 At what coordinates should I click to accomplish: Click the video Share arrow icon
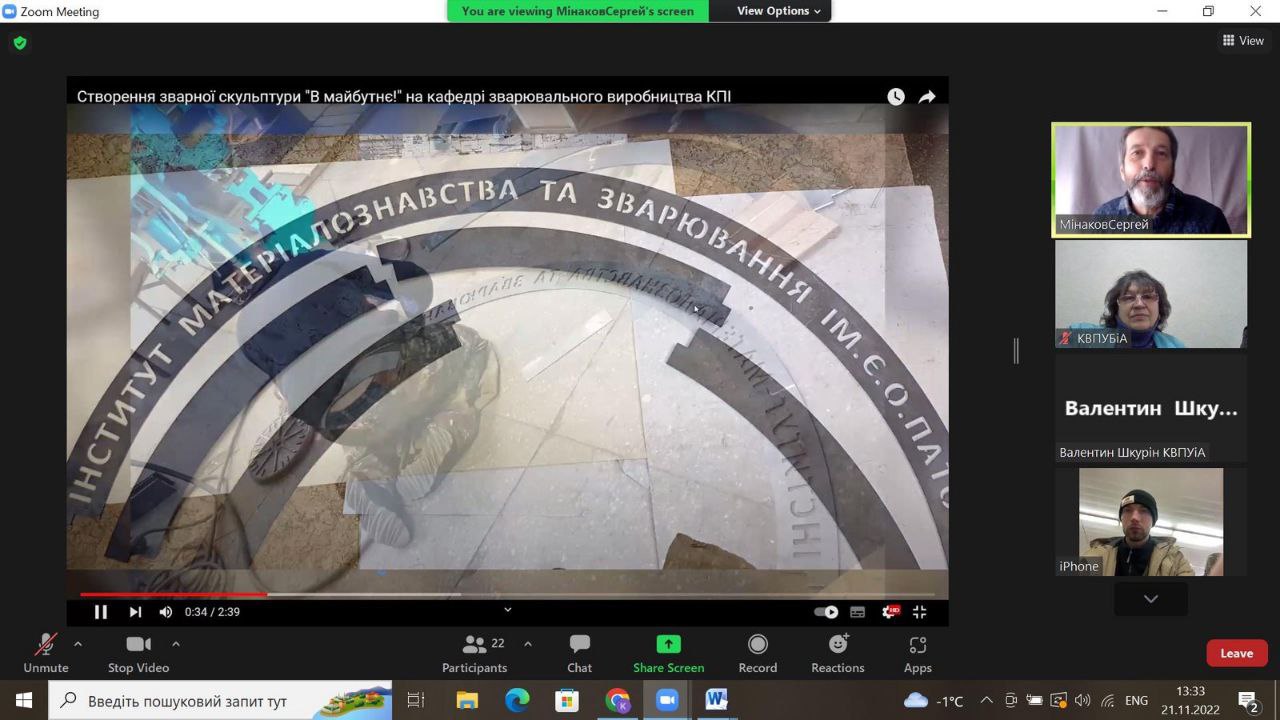coord(927,97)
